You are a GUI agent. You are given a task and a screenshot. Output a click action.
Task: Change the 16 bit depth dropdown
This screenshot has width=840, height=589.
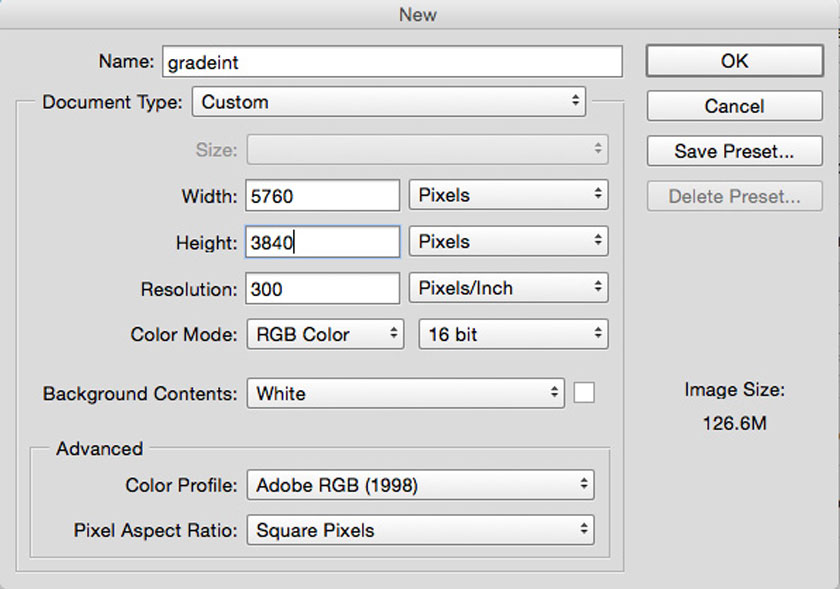513,335
